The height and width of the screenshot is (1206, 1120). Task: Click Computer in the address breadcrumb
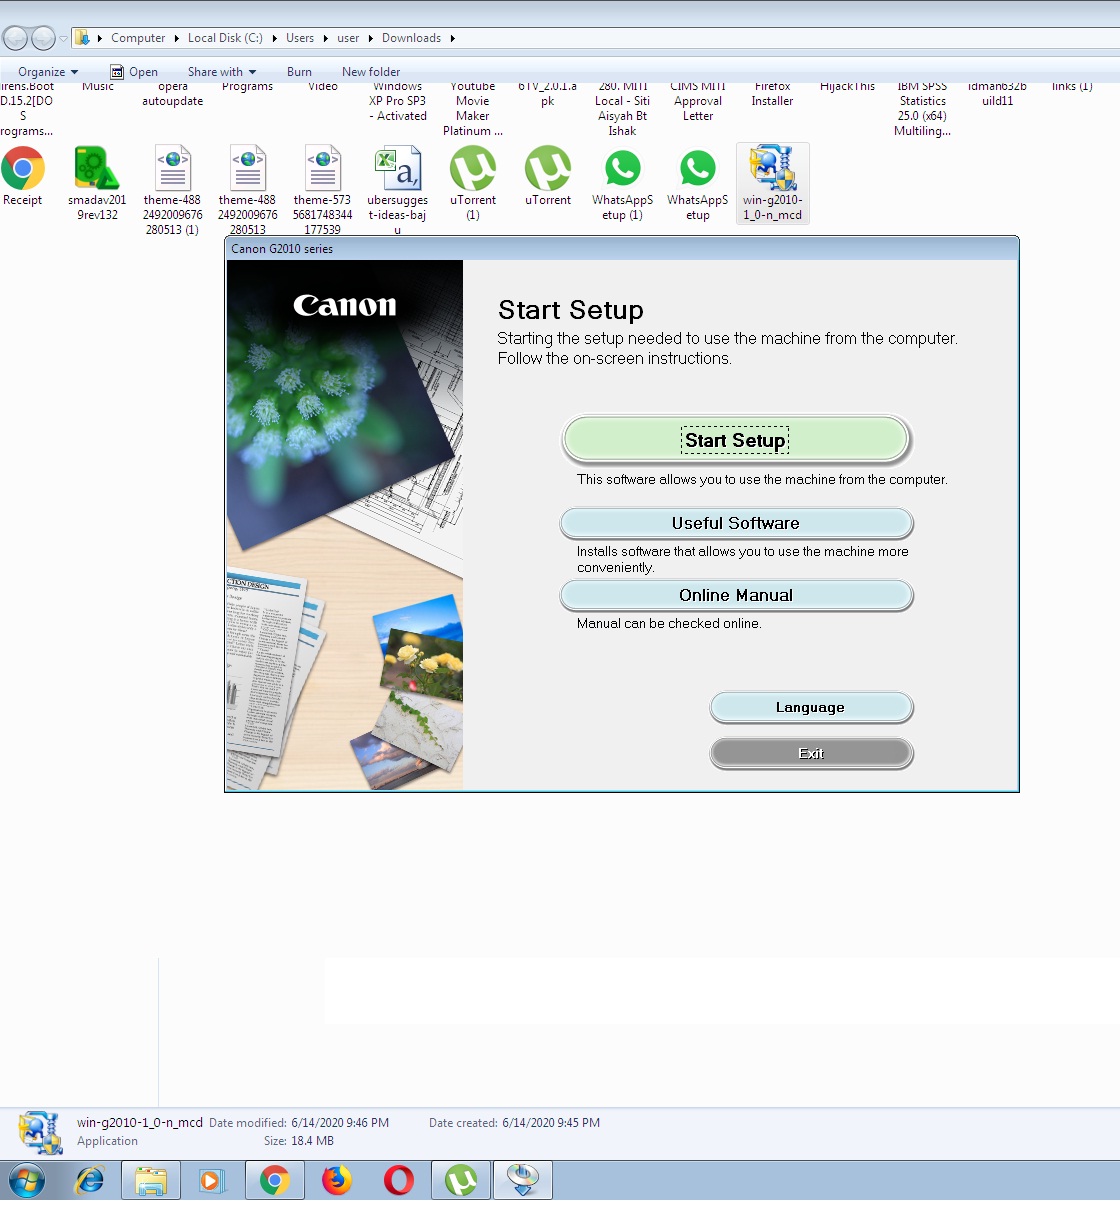138,38
